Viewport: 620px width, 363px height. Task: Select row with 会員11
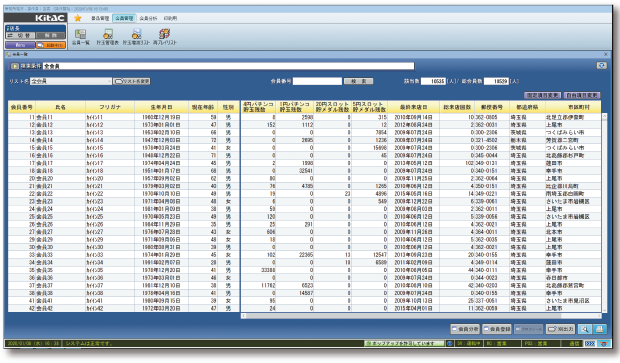point(304,117)
